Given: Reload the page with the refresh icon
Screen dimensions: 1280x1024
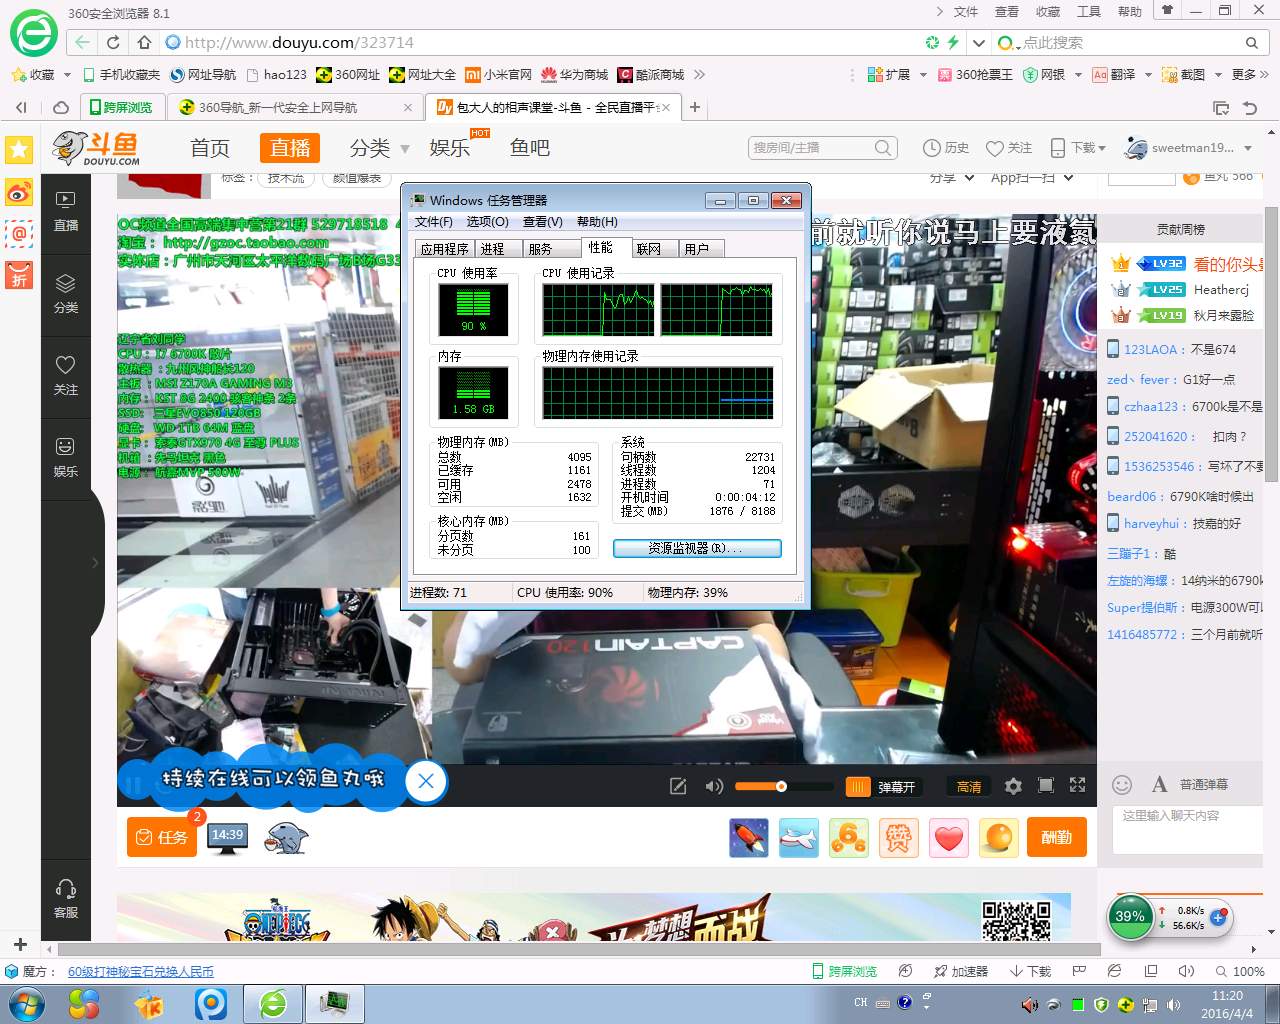Looking at the screenshot, I should (x=113, y=43).
